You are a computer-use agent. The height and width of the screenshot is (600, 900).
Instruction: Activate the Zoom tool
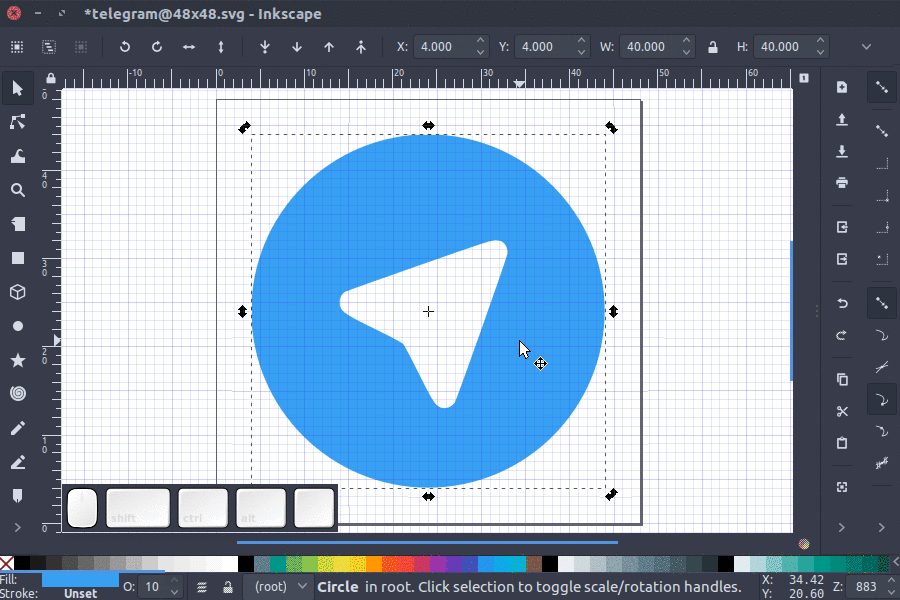(x=17, y=190)
